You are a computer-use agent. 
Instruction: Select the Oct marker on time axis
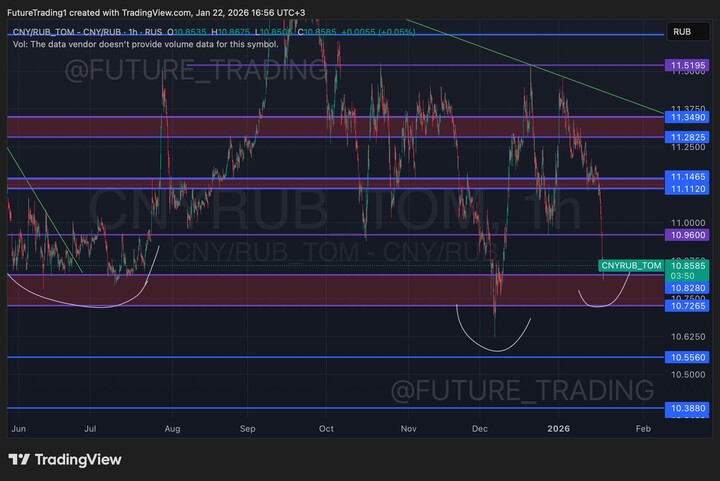(326, 427)
